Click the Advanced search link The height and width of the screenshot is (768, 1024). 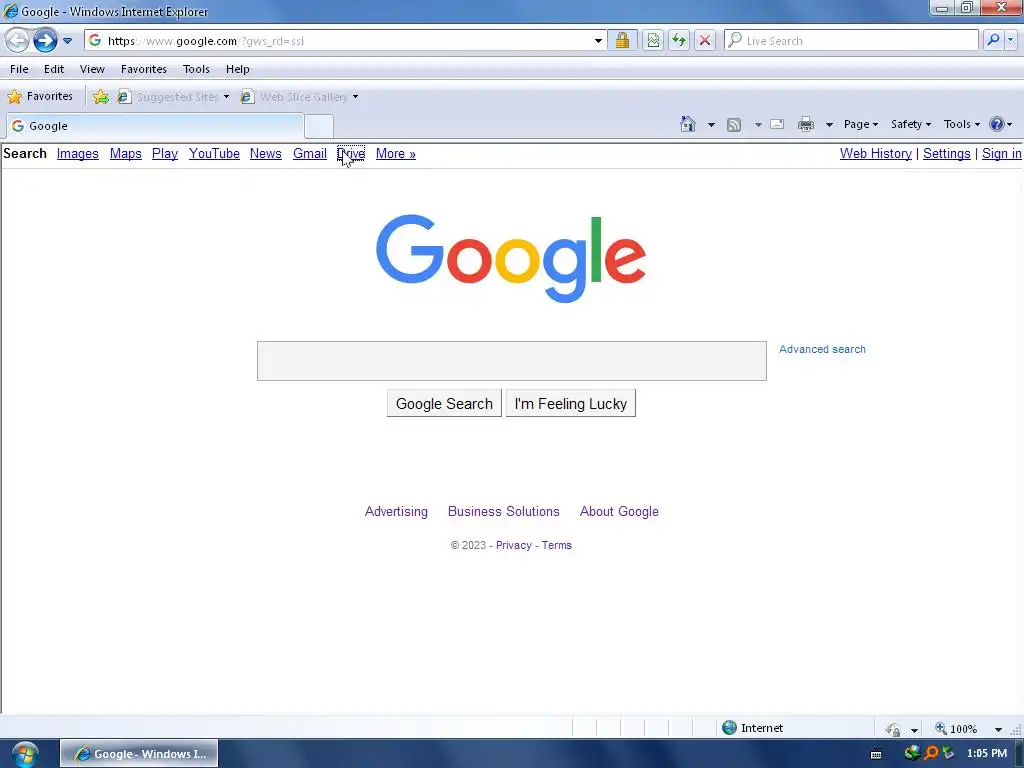click(x=822, y=349)
